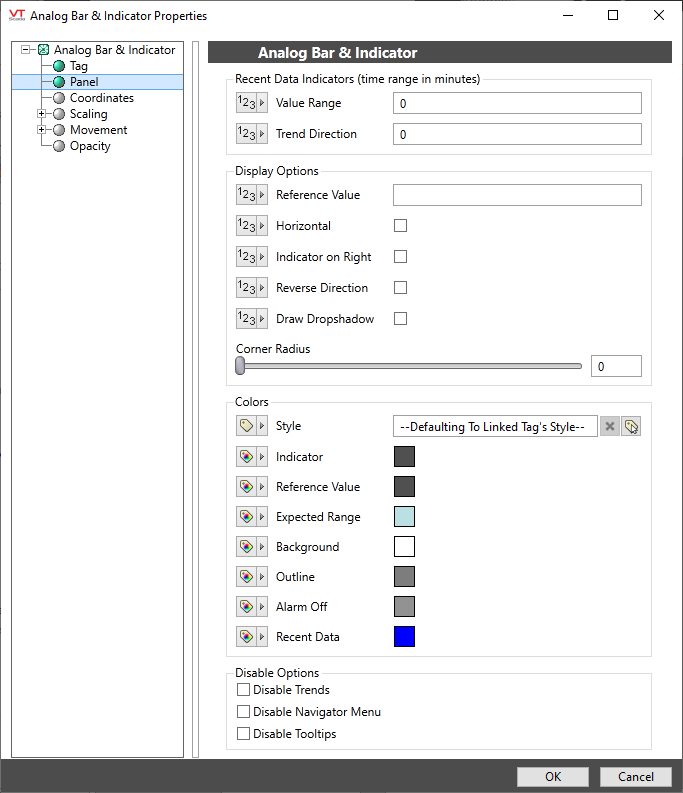
Task: Clear the Style selection with the X button
Action: pyautogui.click(x=609, y=427)
